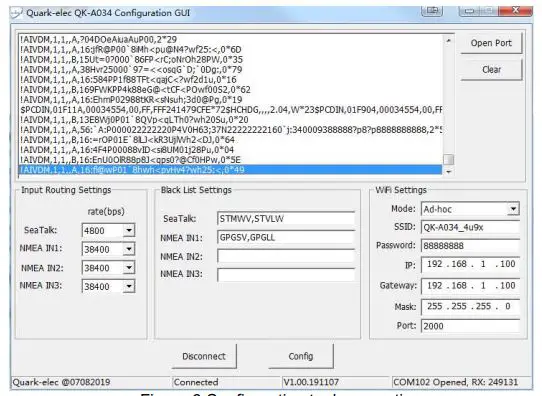The image size is (542, 396).
Task: Click the subnet Mask field
Action: tap(470, 307)
